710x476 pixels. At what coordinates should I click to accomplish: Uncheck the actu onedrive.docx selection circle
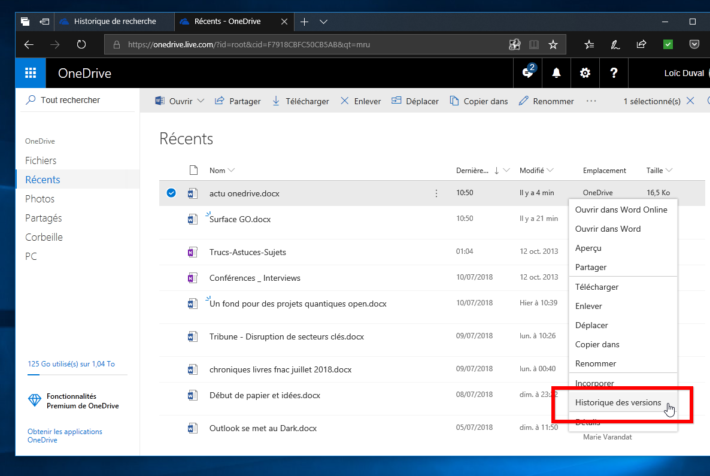171,193
